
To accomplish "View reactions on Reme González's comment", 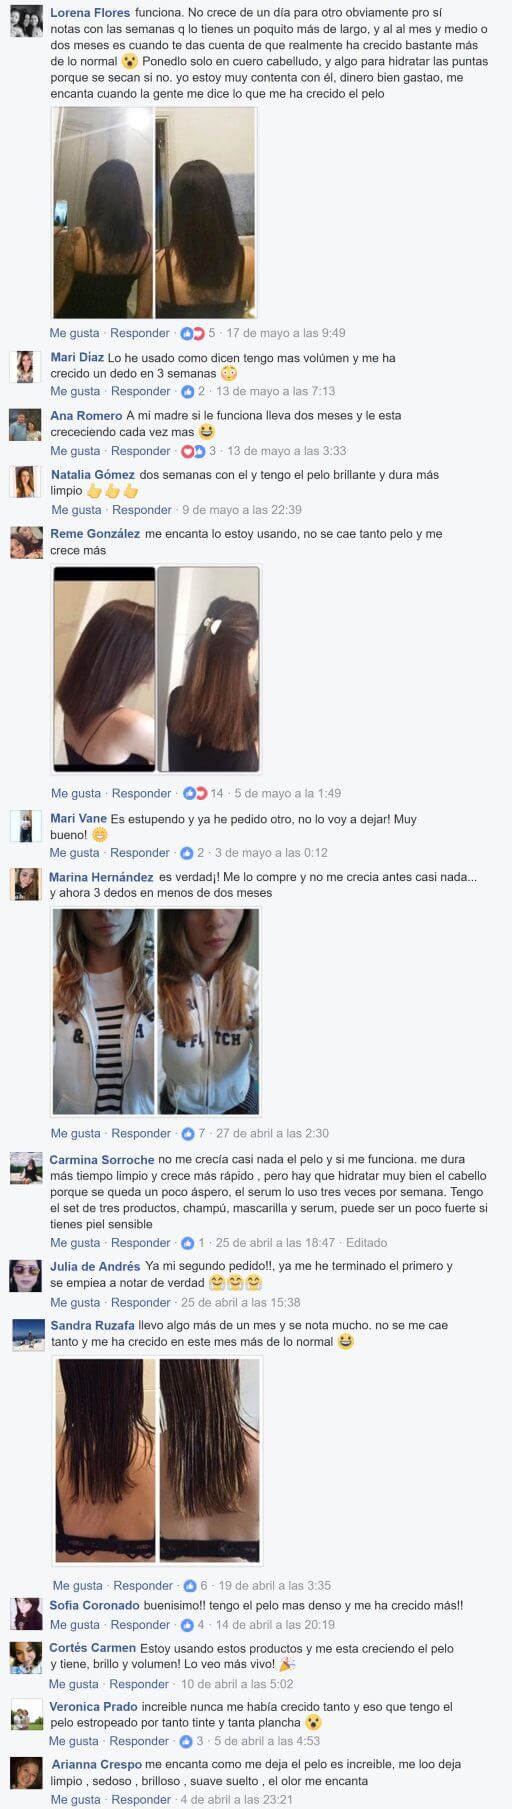I will point(195,793).
